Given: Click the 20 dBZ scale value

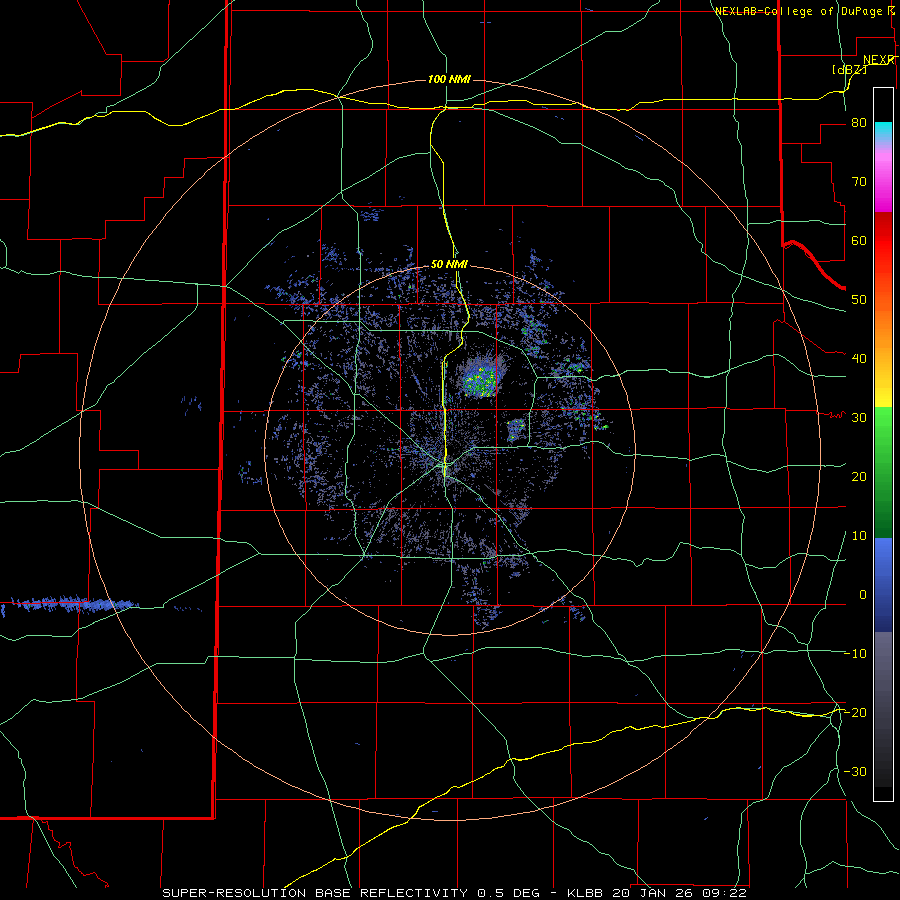Looking at the screenshot, I should pos(859,477).
